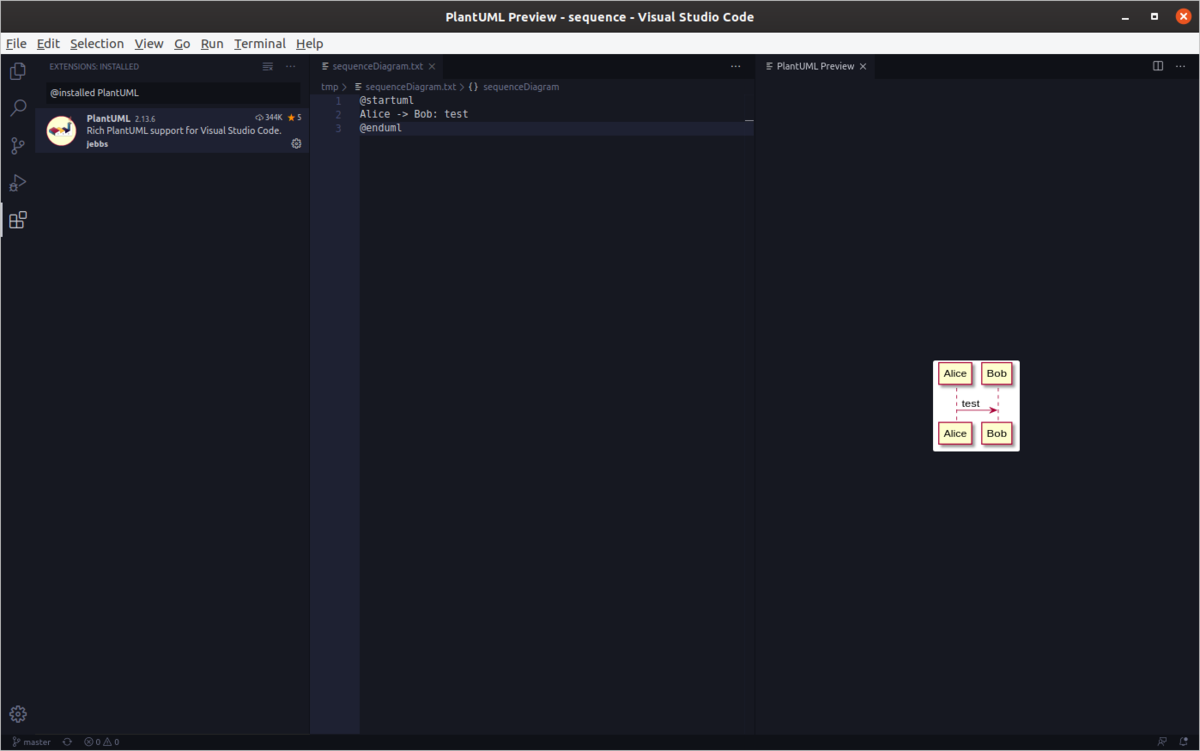Open notifications bell in status bar
Viewport: 1200px width, 751px height.
tap(1183, 742)
